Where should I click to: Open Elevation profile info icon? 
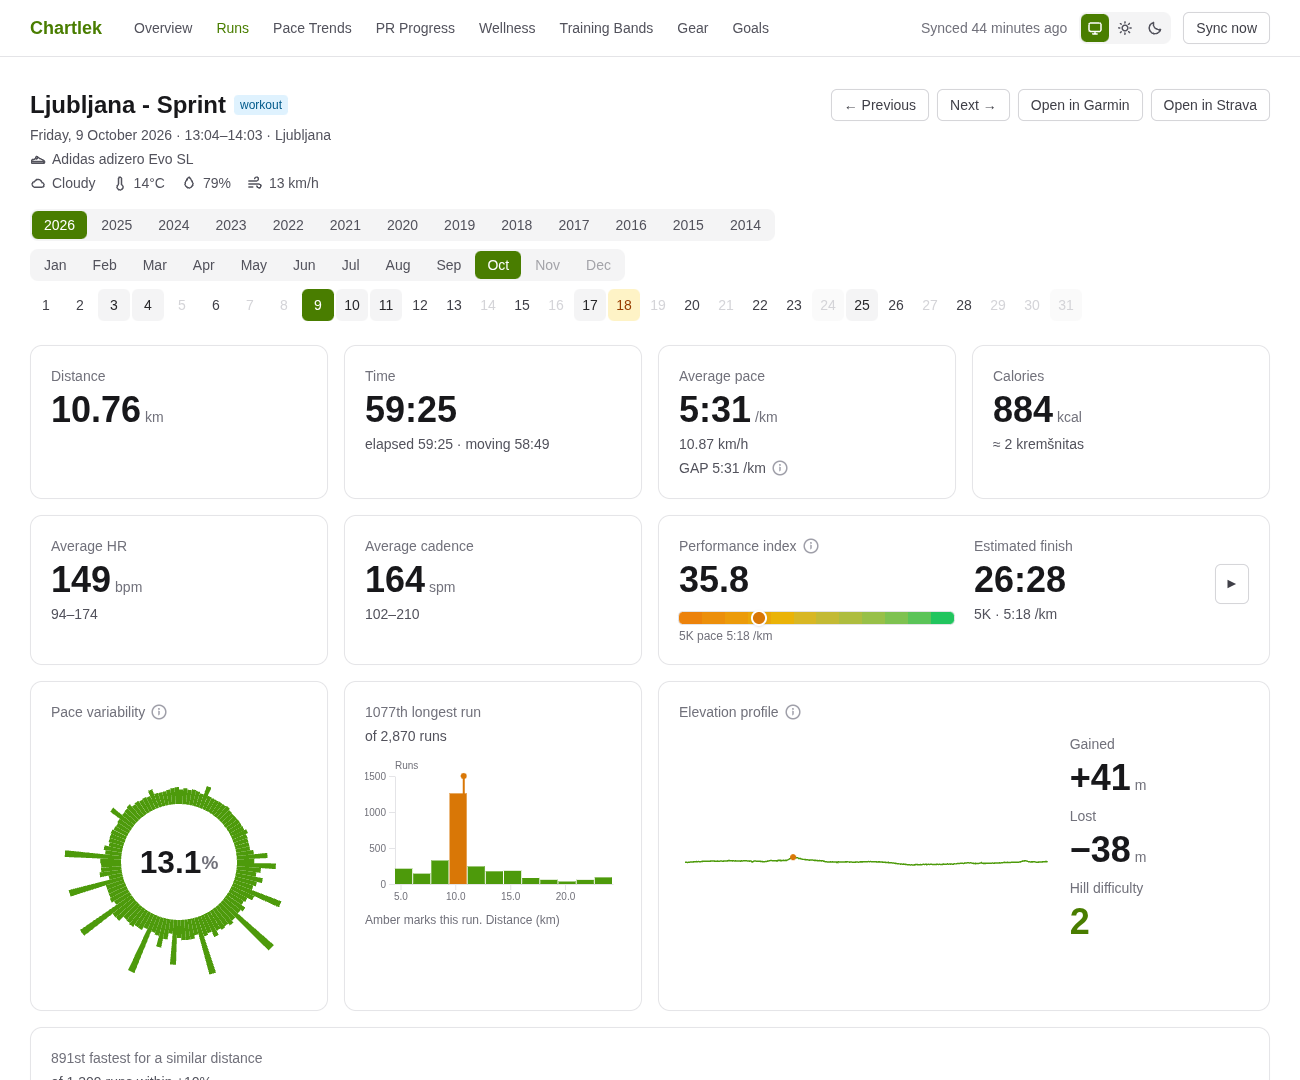pyautogui.click(x=793, y=712)
